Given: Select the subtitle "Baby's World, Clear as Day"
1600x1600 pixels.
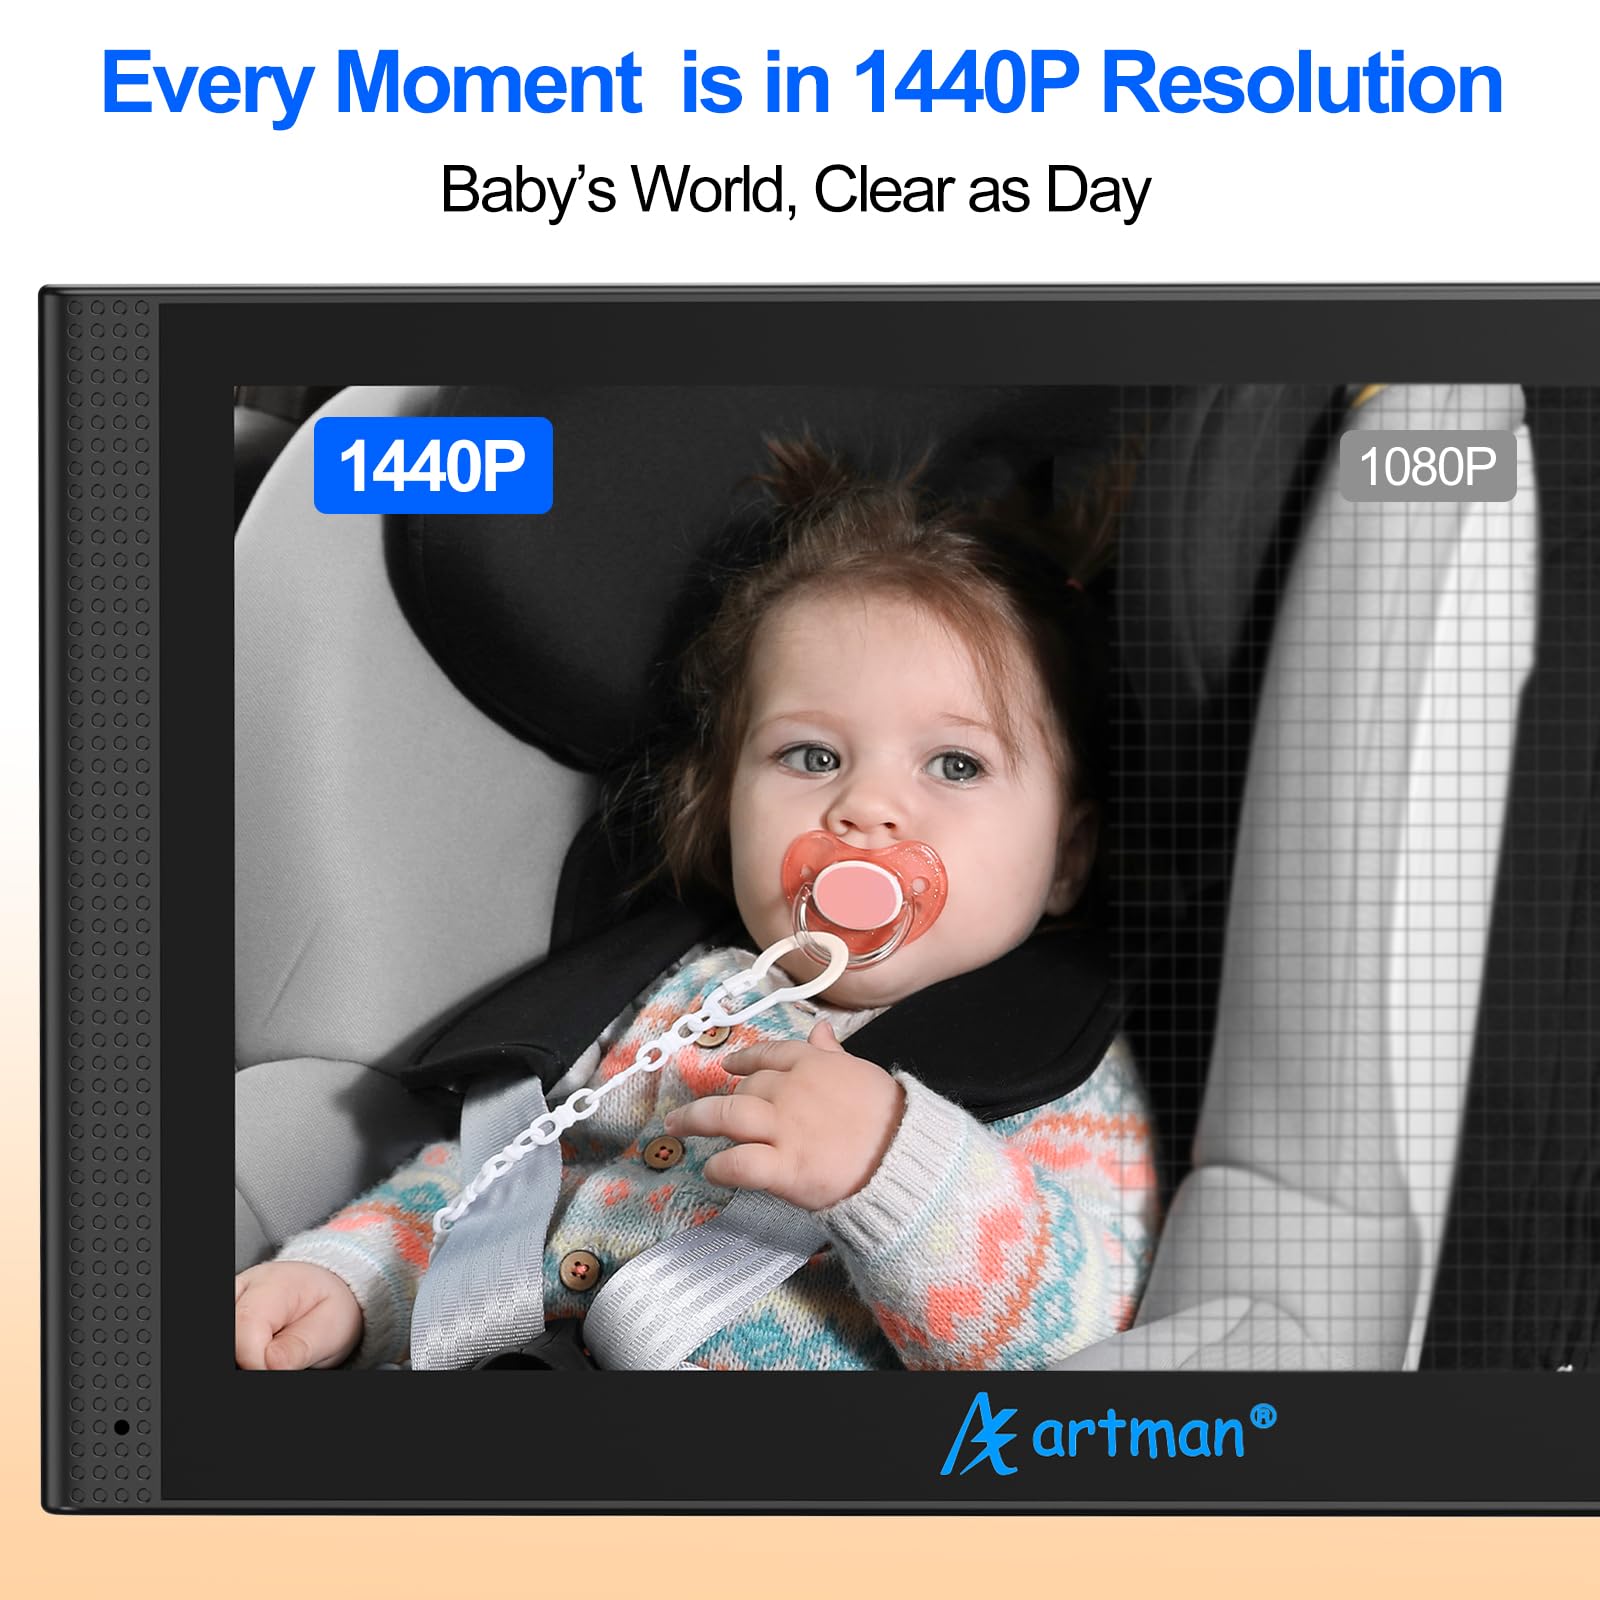Looking at the screenshot, I should (796, 190).
